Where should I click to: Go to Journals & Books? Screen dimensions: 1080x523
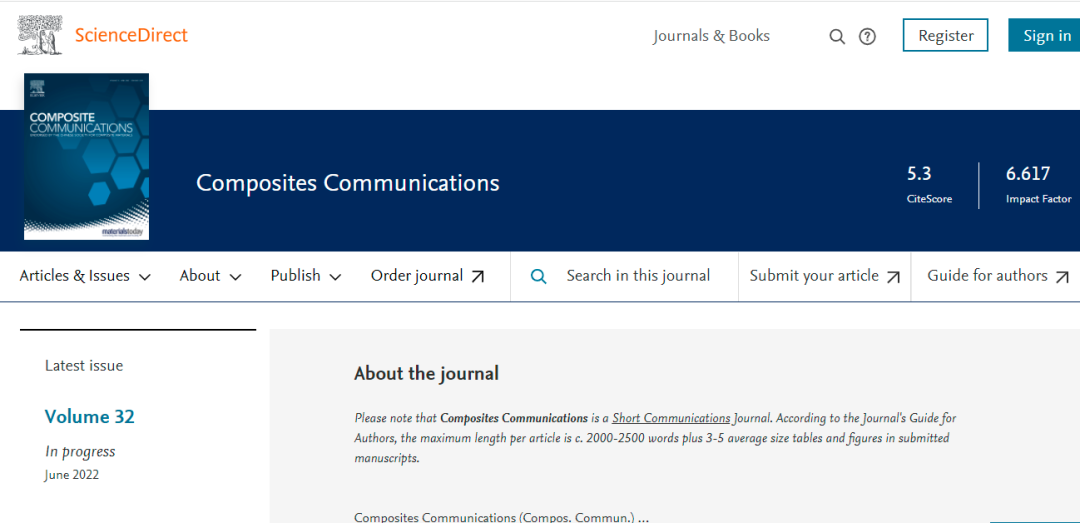tap(711, 36)
